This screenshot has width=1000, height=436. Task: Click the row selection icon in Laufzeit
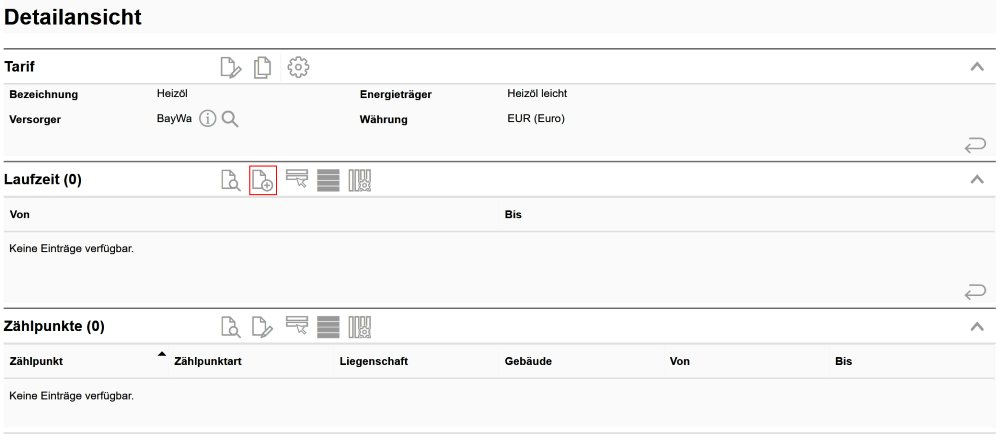click(296, 180)
